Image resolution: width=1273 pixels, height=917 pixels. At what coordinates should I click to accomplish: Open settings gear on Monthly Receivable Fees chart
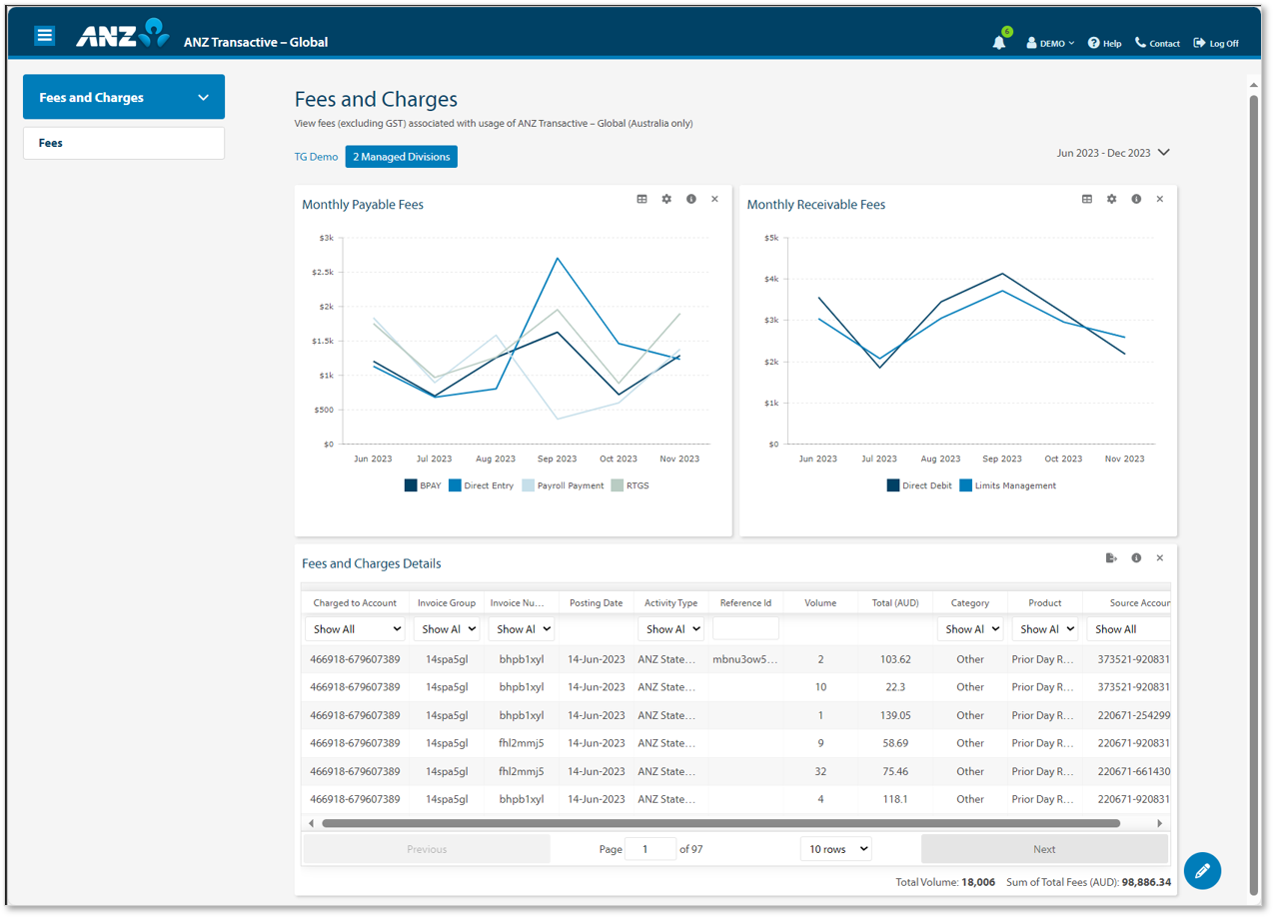click(x=1111, y=199)
